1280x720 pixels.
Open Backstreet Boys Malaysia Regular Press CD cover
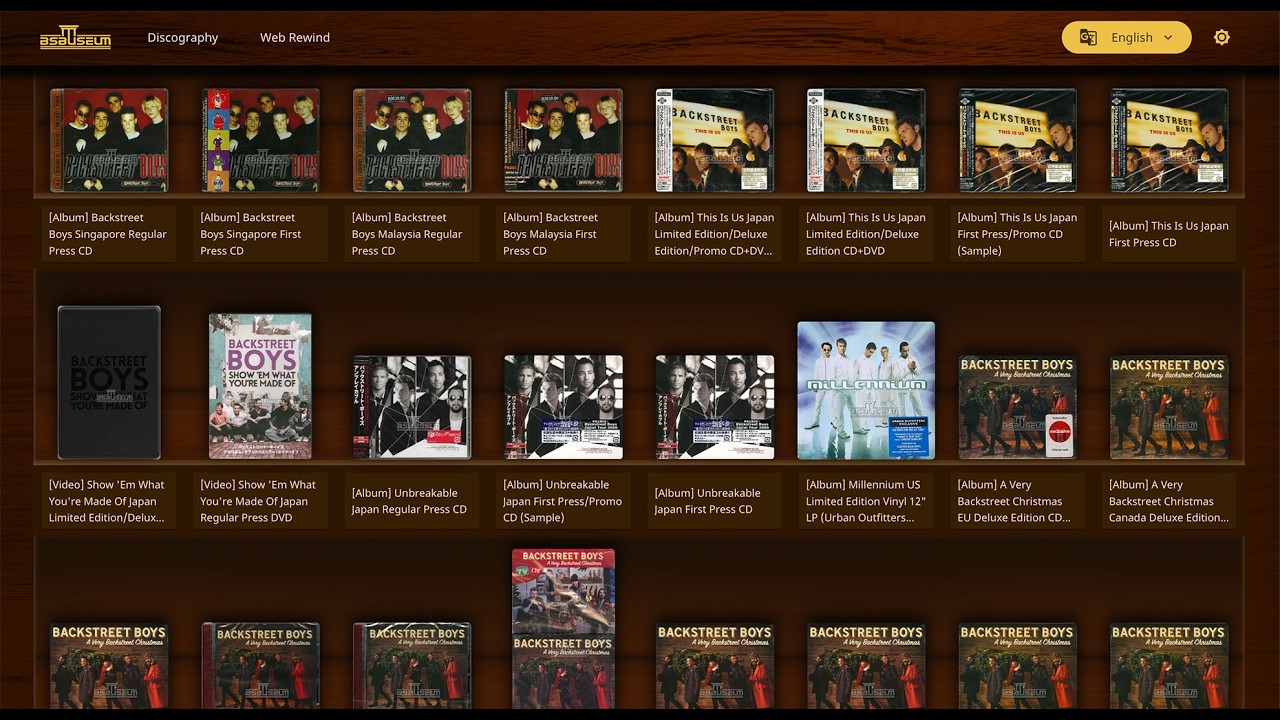click(x=412, y=140)
